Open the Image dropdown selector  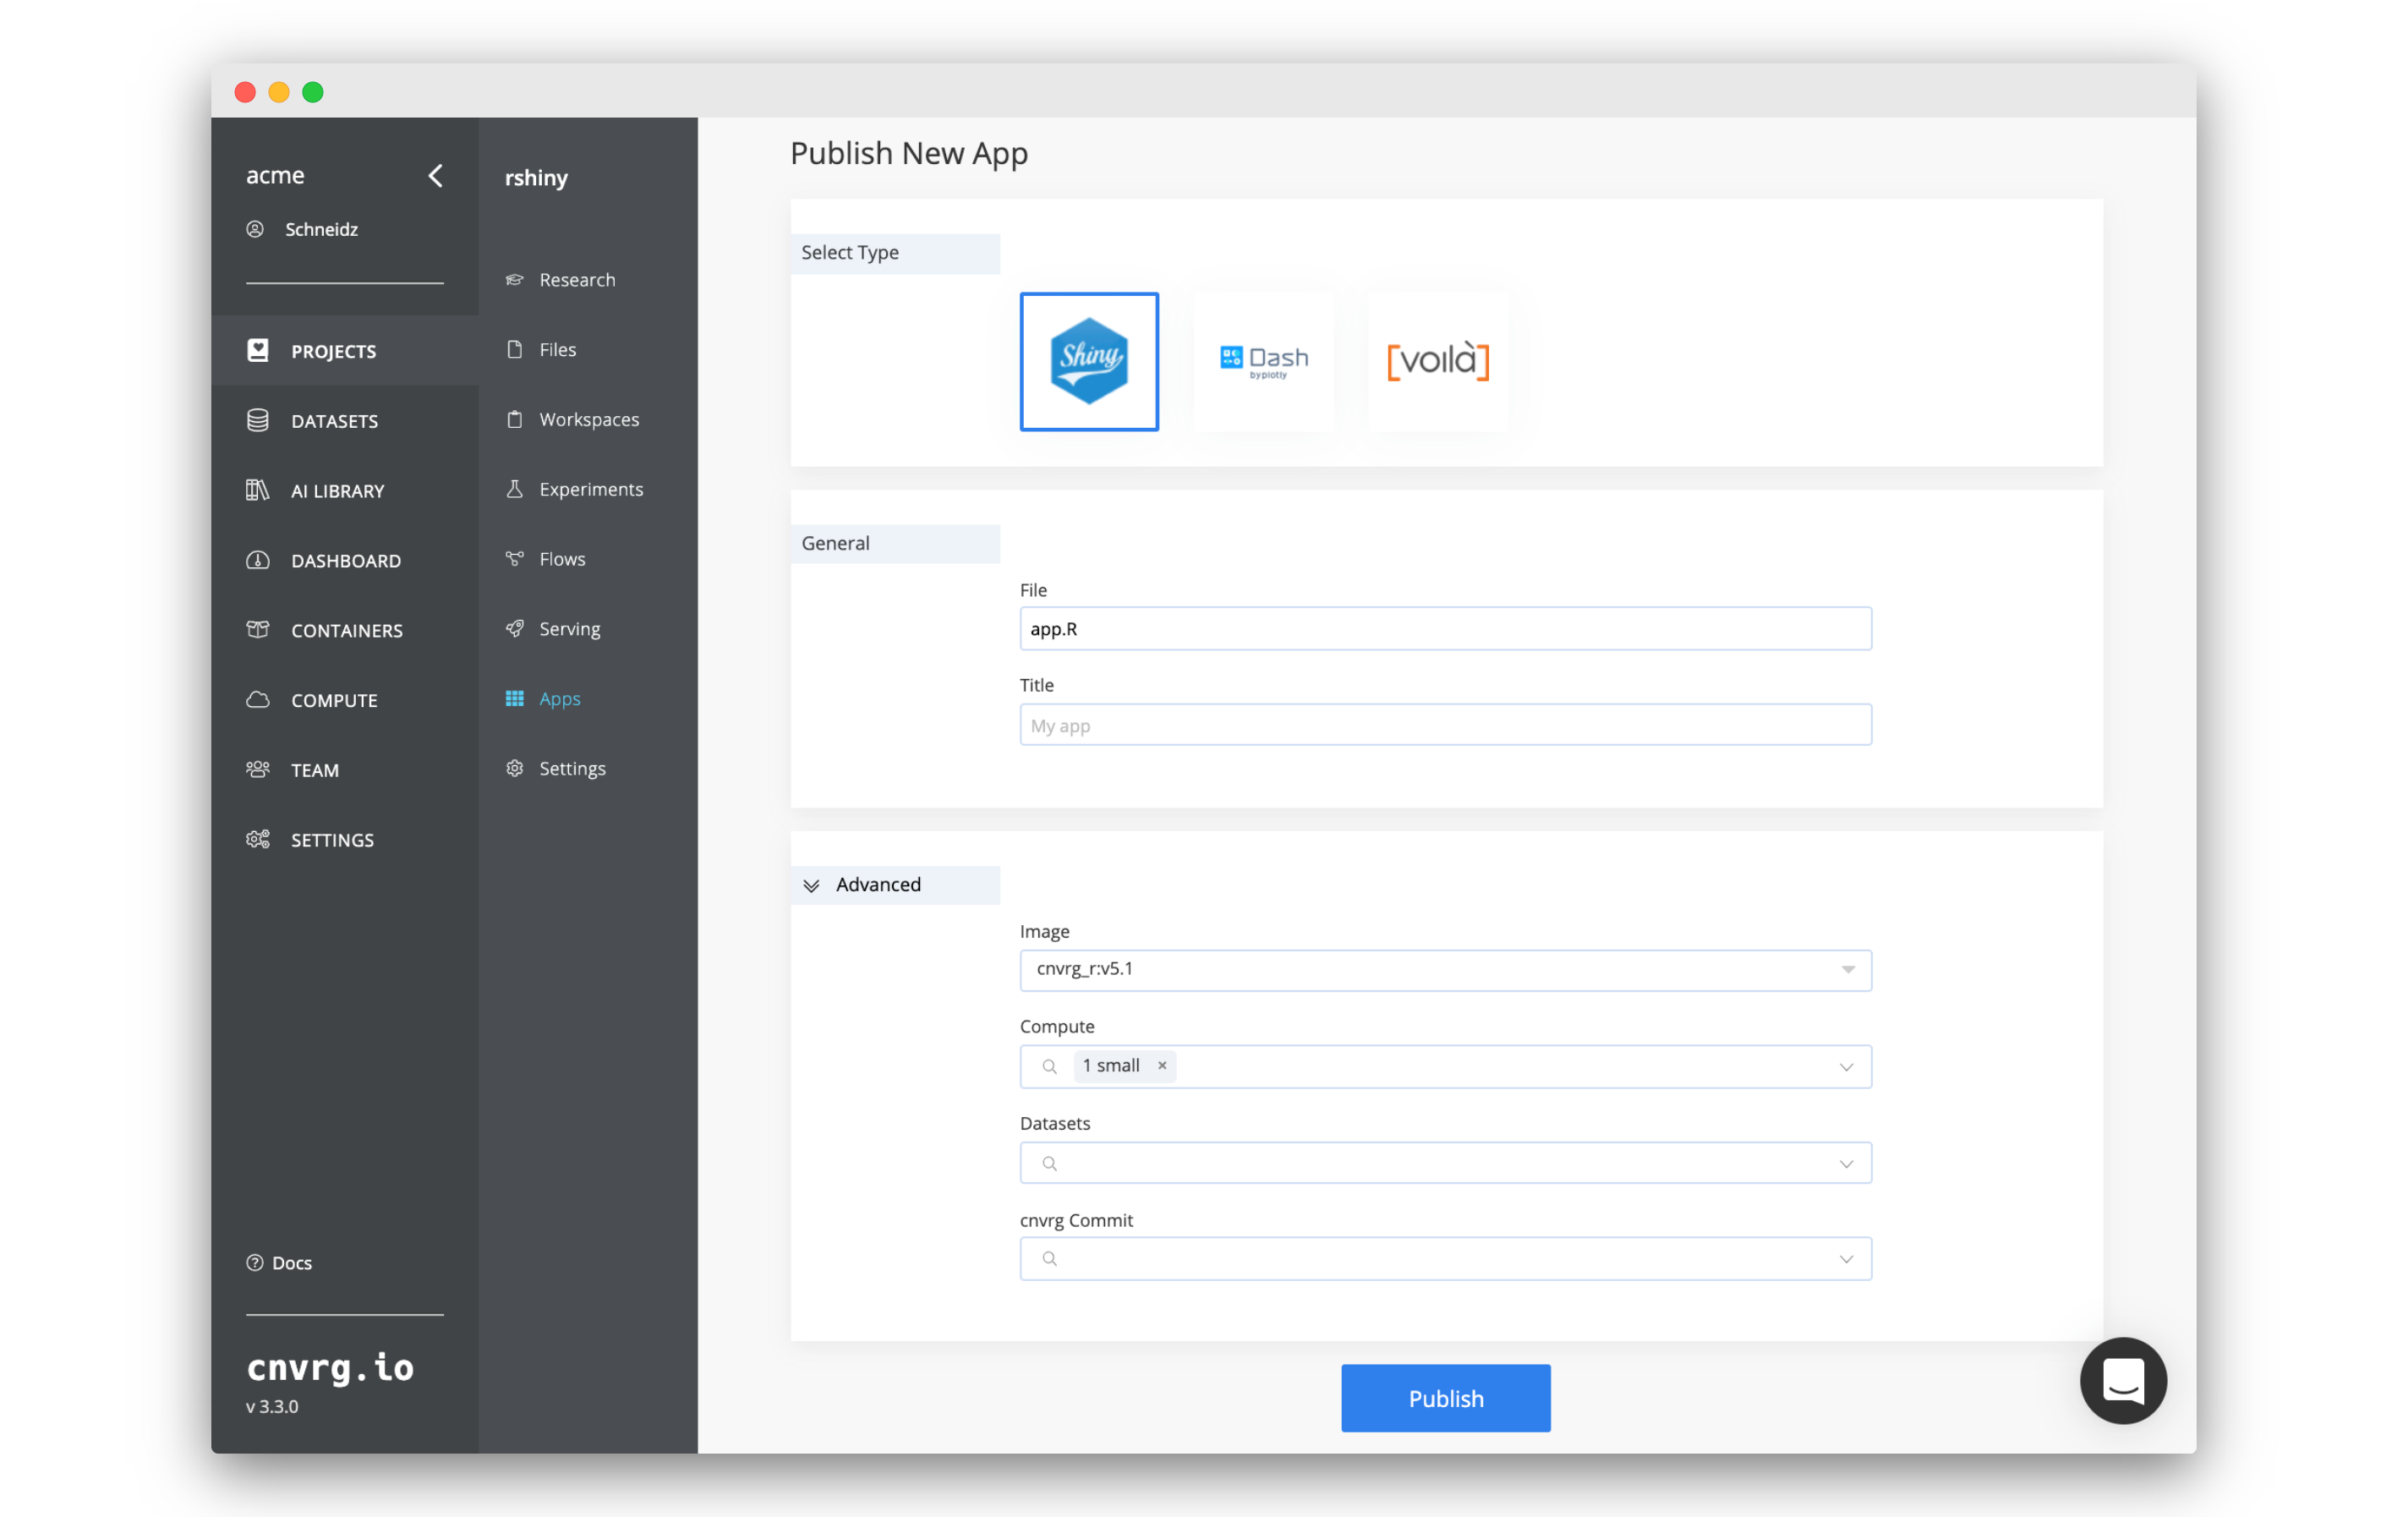1846,970
